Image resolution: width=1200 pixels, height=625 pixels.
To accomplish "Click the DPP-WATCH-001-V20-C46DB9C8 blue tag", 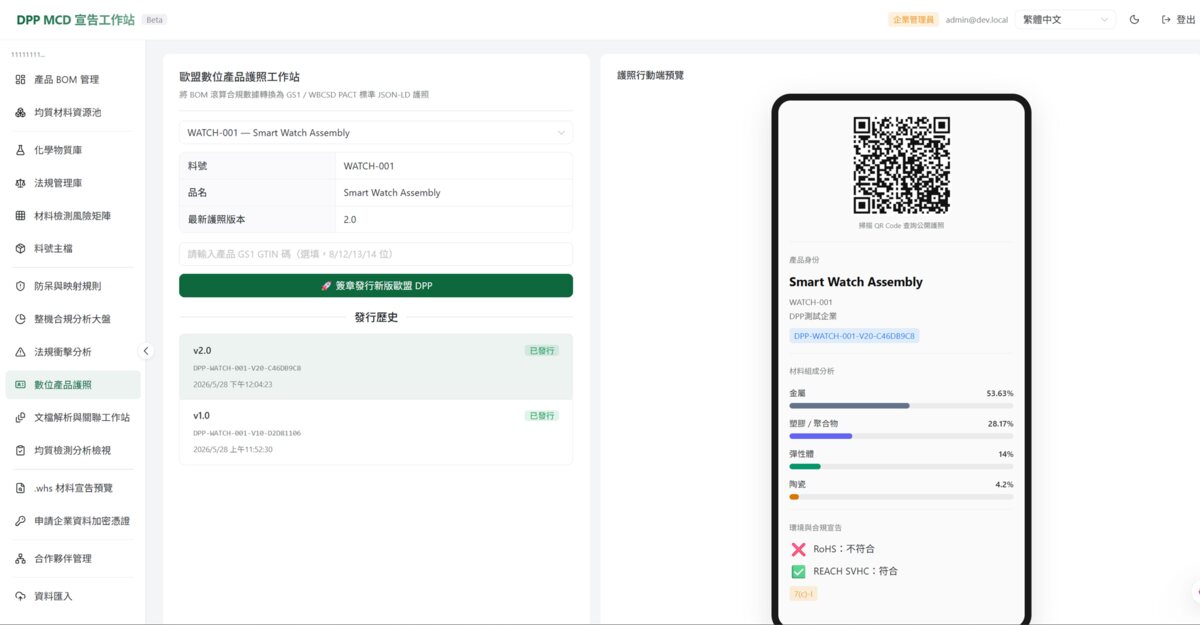I will pos(854,336).
